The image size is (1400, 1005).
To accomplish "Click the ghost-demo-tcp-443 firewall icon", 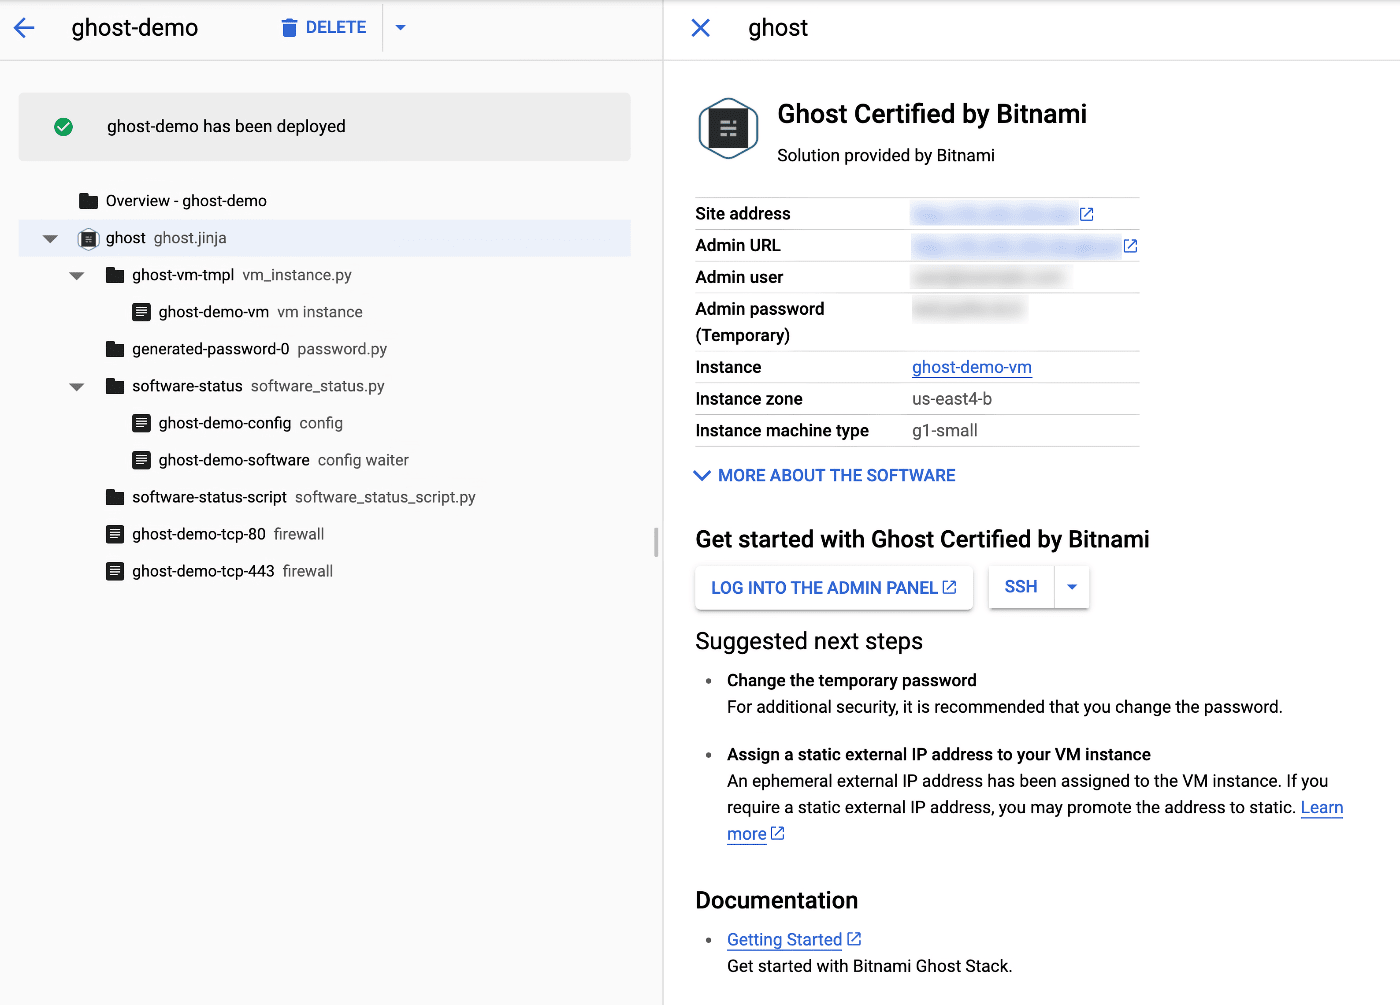I will pos(115,571).
